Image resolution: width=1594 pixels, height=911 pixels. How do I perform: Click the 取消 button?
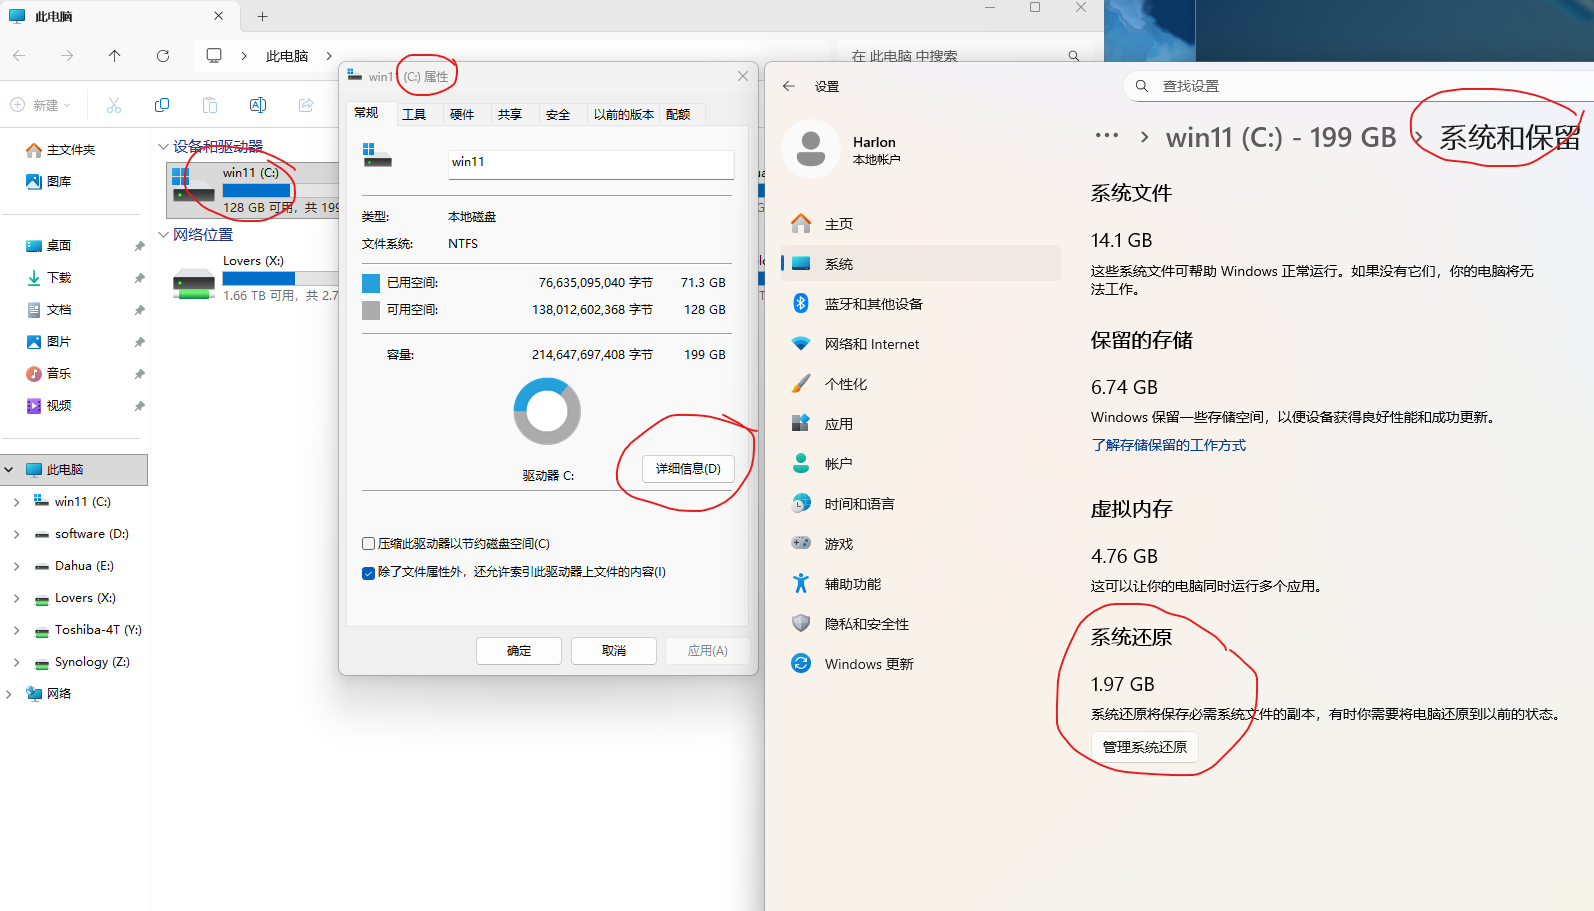(x=614, y=651)
